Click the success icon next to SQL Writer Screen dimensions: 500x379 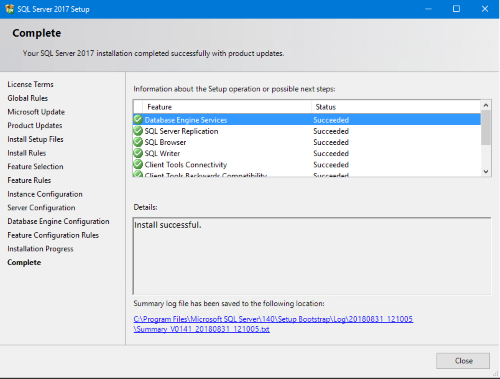click(138, 153)
